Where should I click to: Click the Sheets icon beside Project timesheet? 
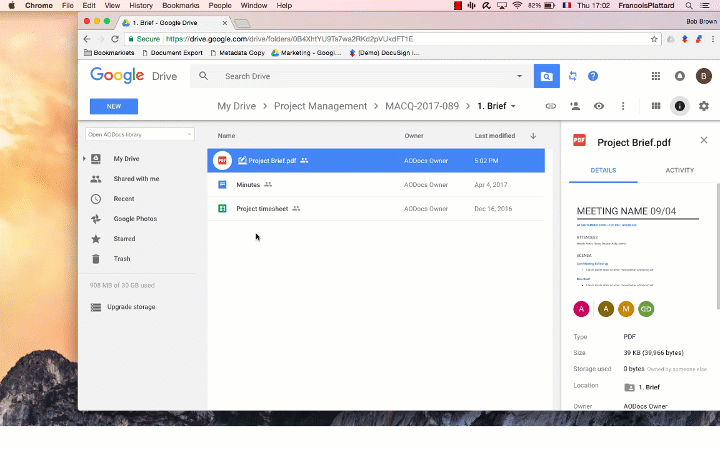pos(222,208)
